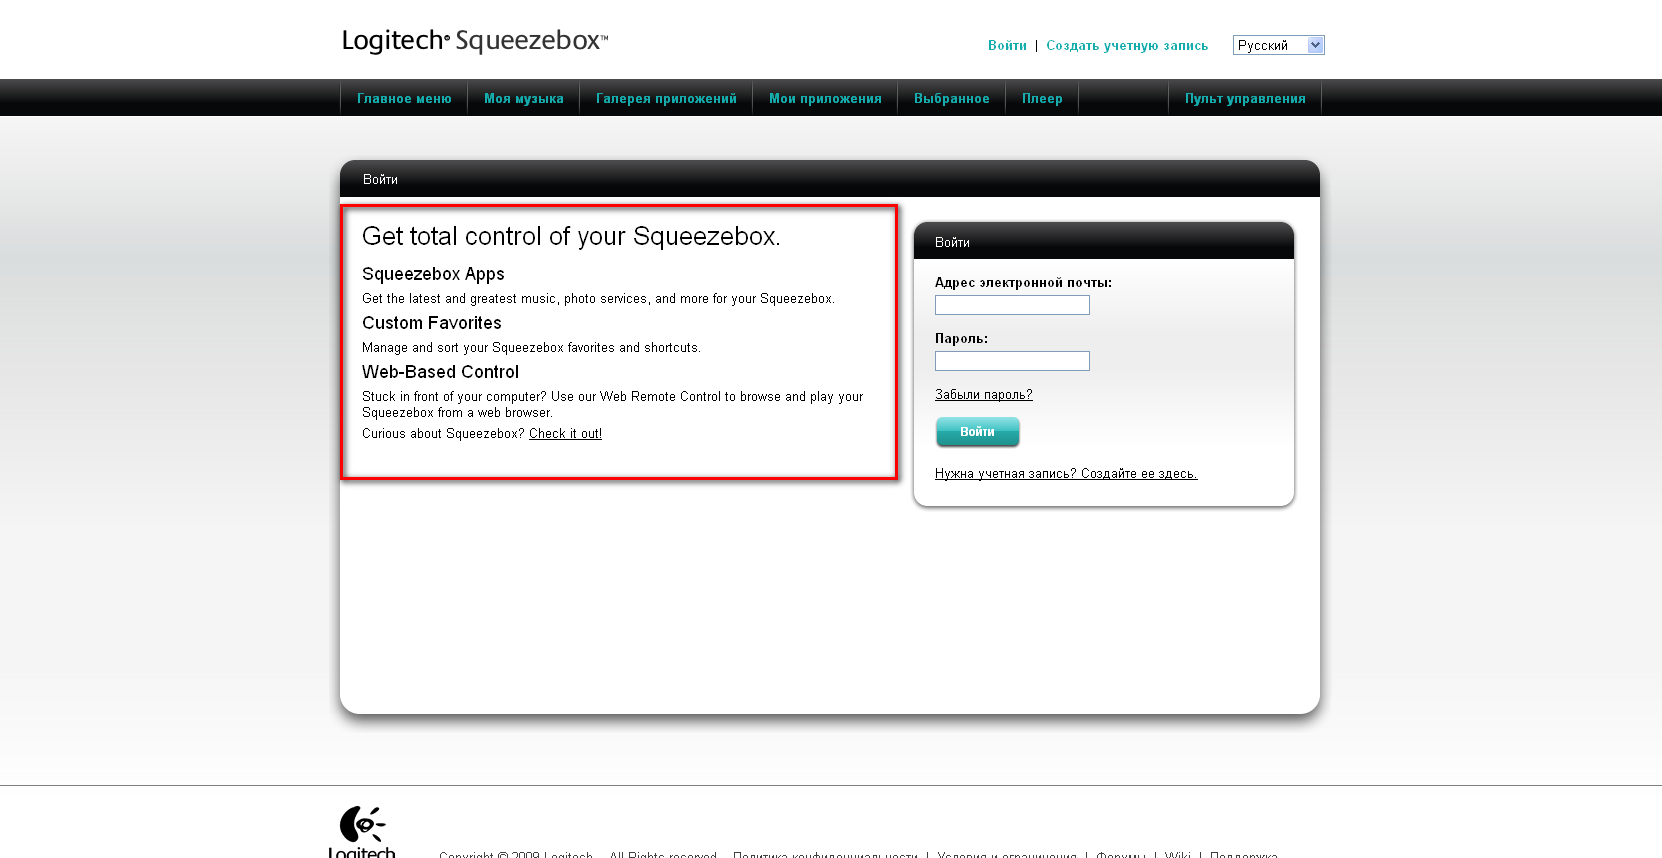Select Моя музыка in the navigation bar
Viewport: 1662px width, 858px height.
click(524, 99)
